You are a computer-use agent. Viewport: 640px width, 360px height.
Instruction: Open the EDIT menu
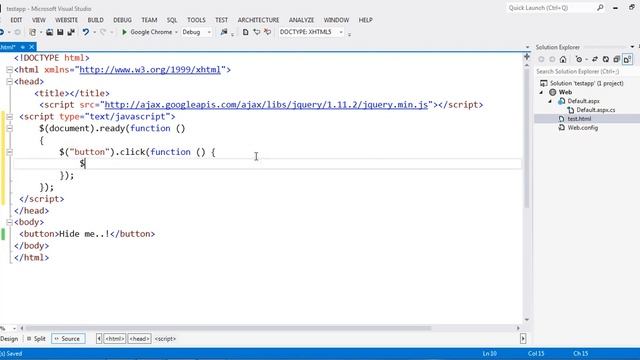click(x=16, y=20)
